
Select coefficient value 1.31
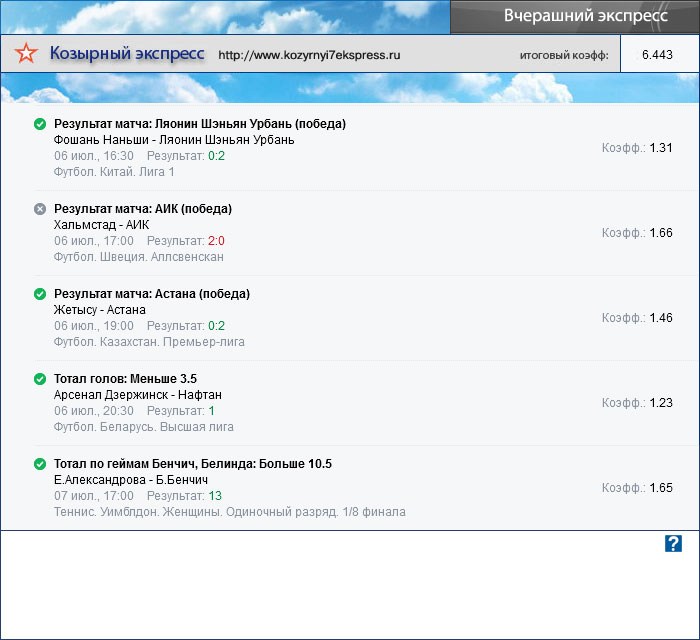pos(661,148)
